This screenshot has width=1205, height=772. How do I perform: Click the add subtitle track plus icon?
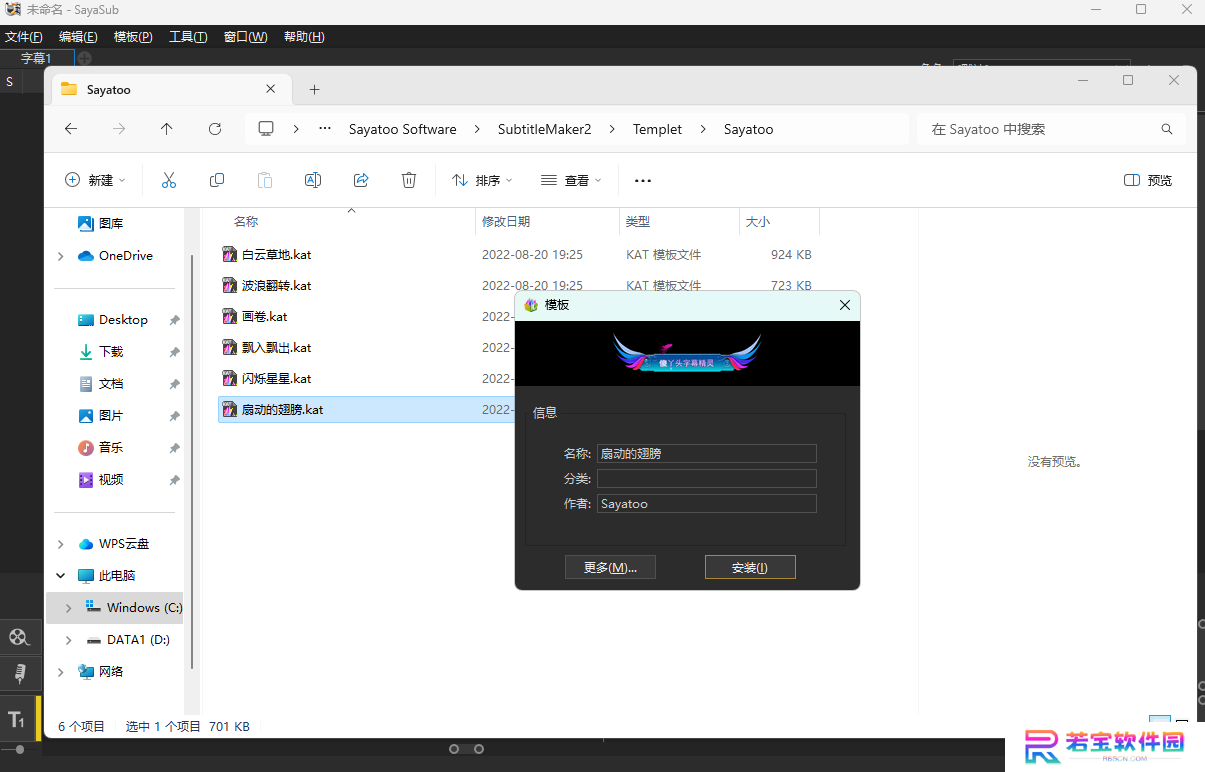(x=85, y=58)
